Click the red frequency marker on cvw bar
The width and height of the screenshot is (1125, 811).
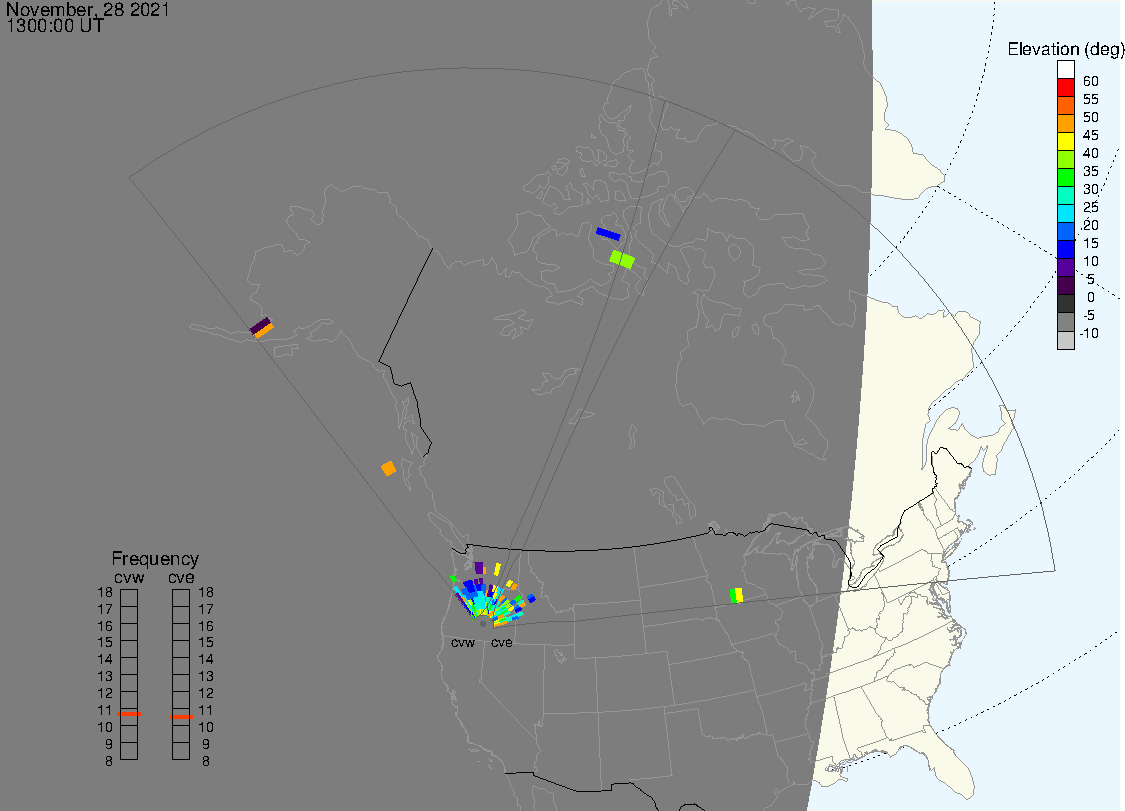click(129, 713)
